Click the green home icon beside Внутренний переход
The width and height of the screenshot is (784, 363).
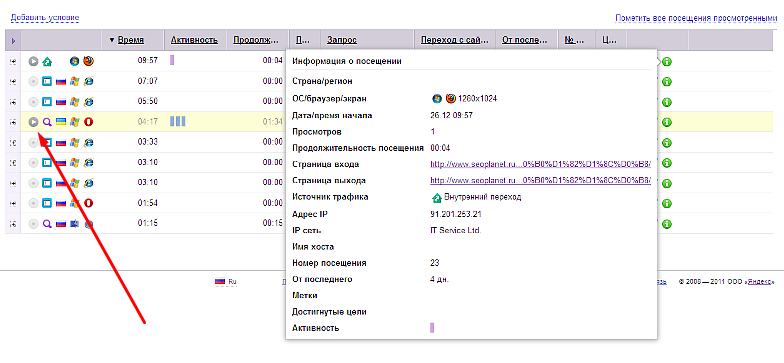point(436,198)
